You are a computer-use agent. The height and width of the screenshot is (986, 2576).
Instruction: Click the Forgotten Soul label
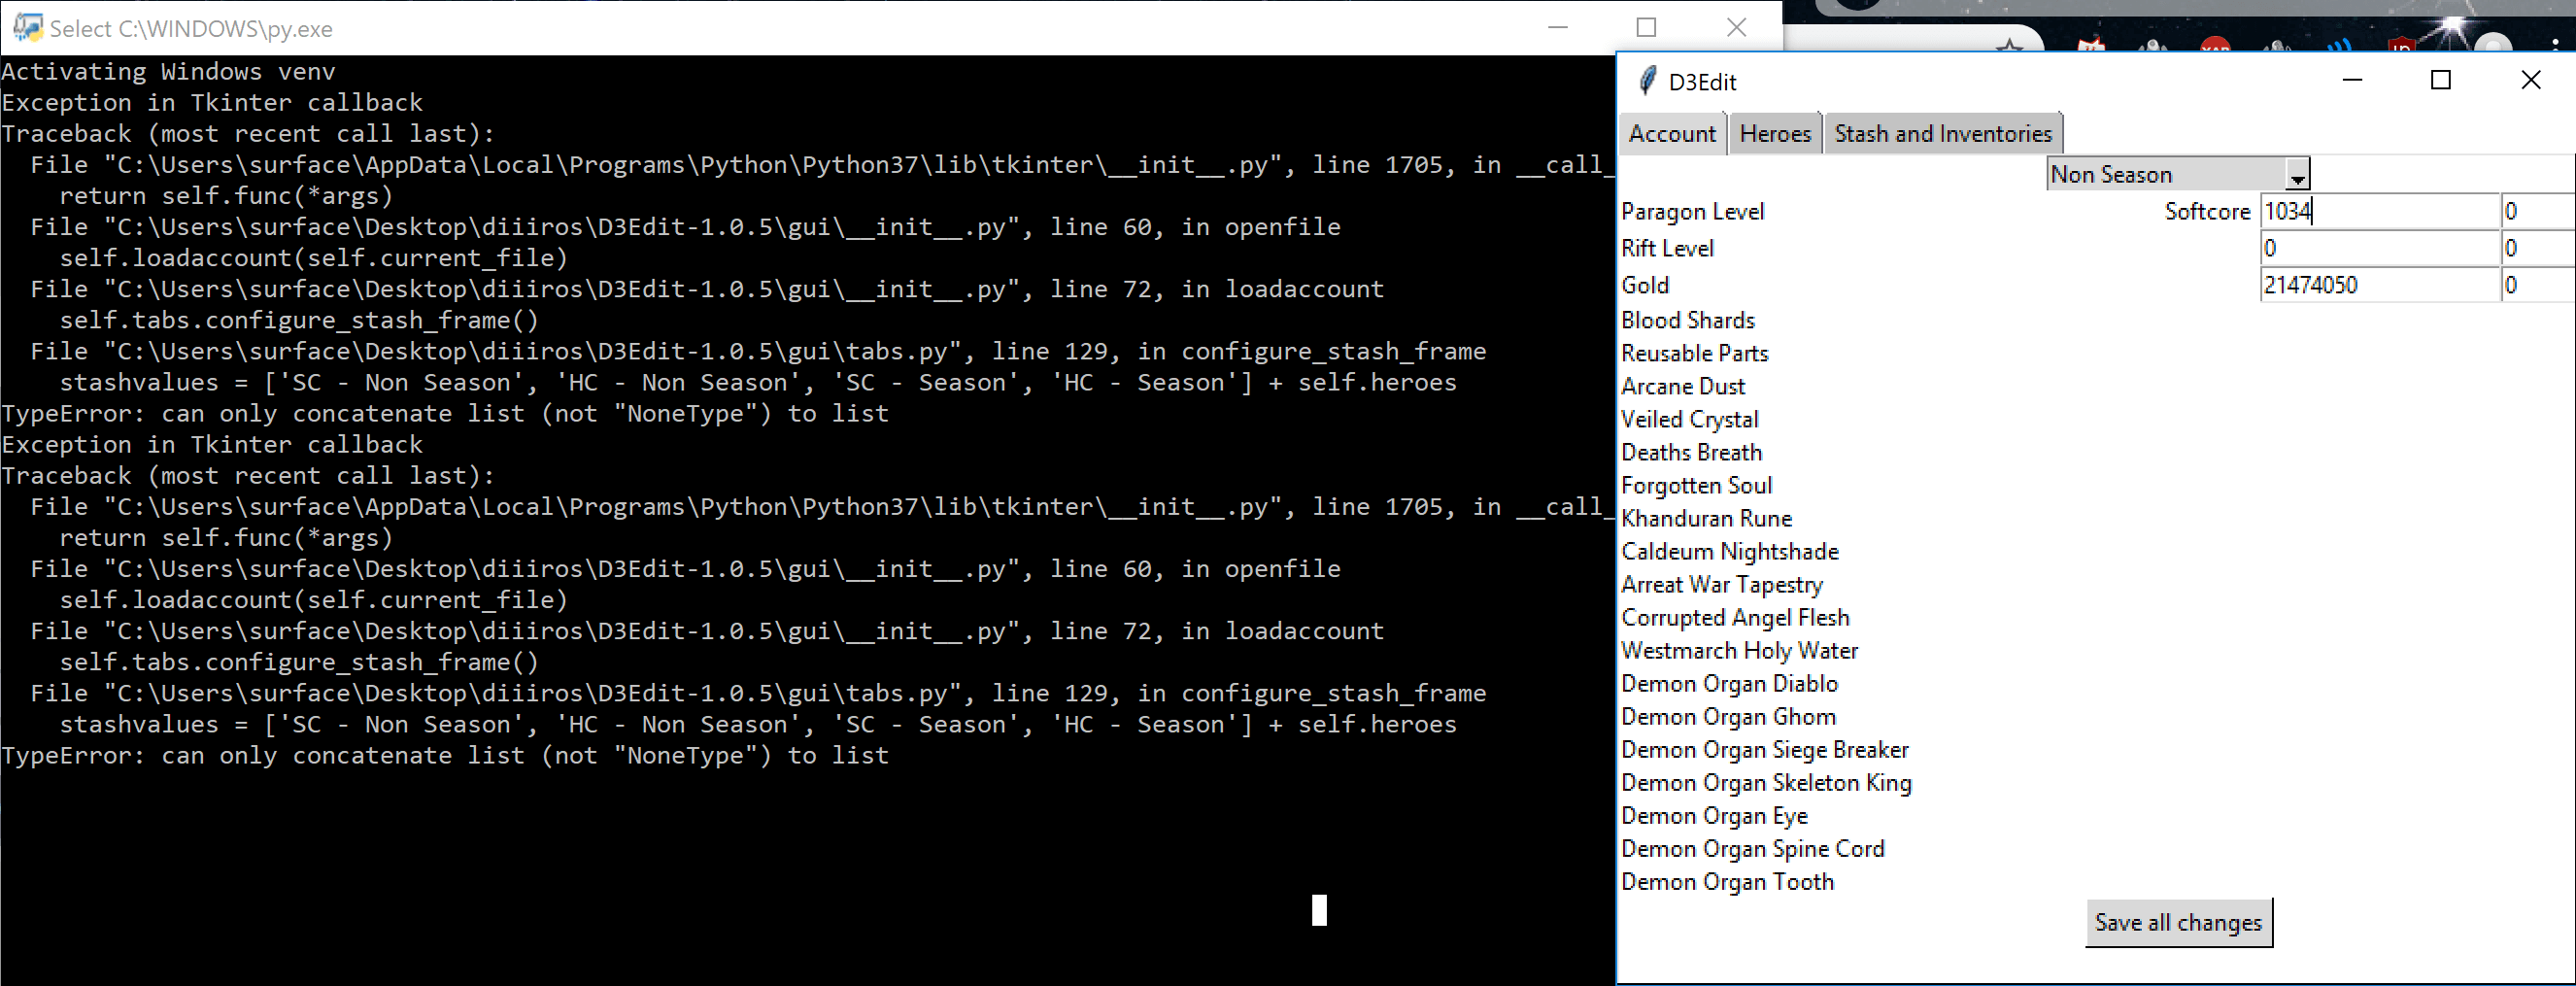pos(1696,485)
